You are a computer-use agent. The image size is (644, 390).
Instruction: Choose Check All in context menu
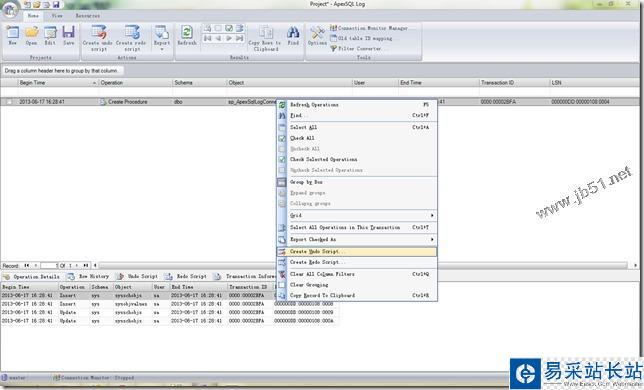(x=357, y=138)
